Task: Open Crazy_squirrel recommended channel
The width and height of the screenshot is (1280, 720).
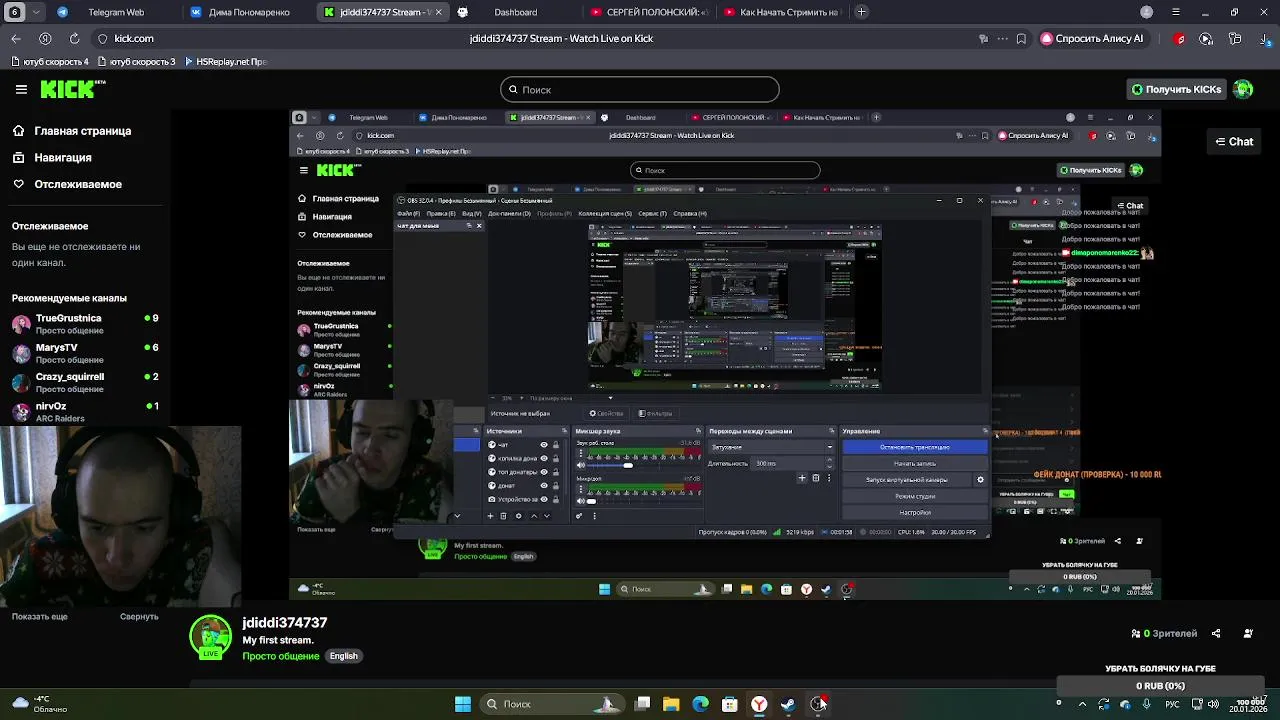Action: tap(85, 382)
